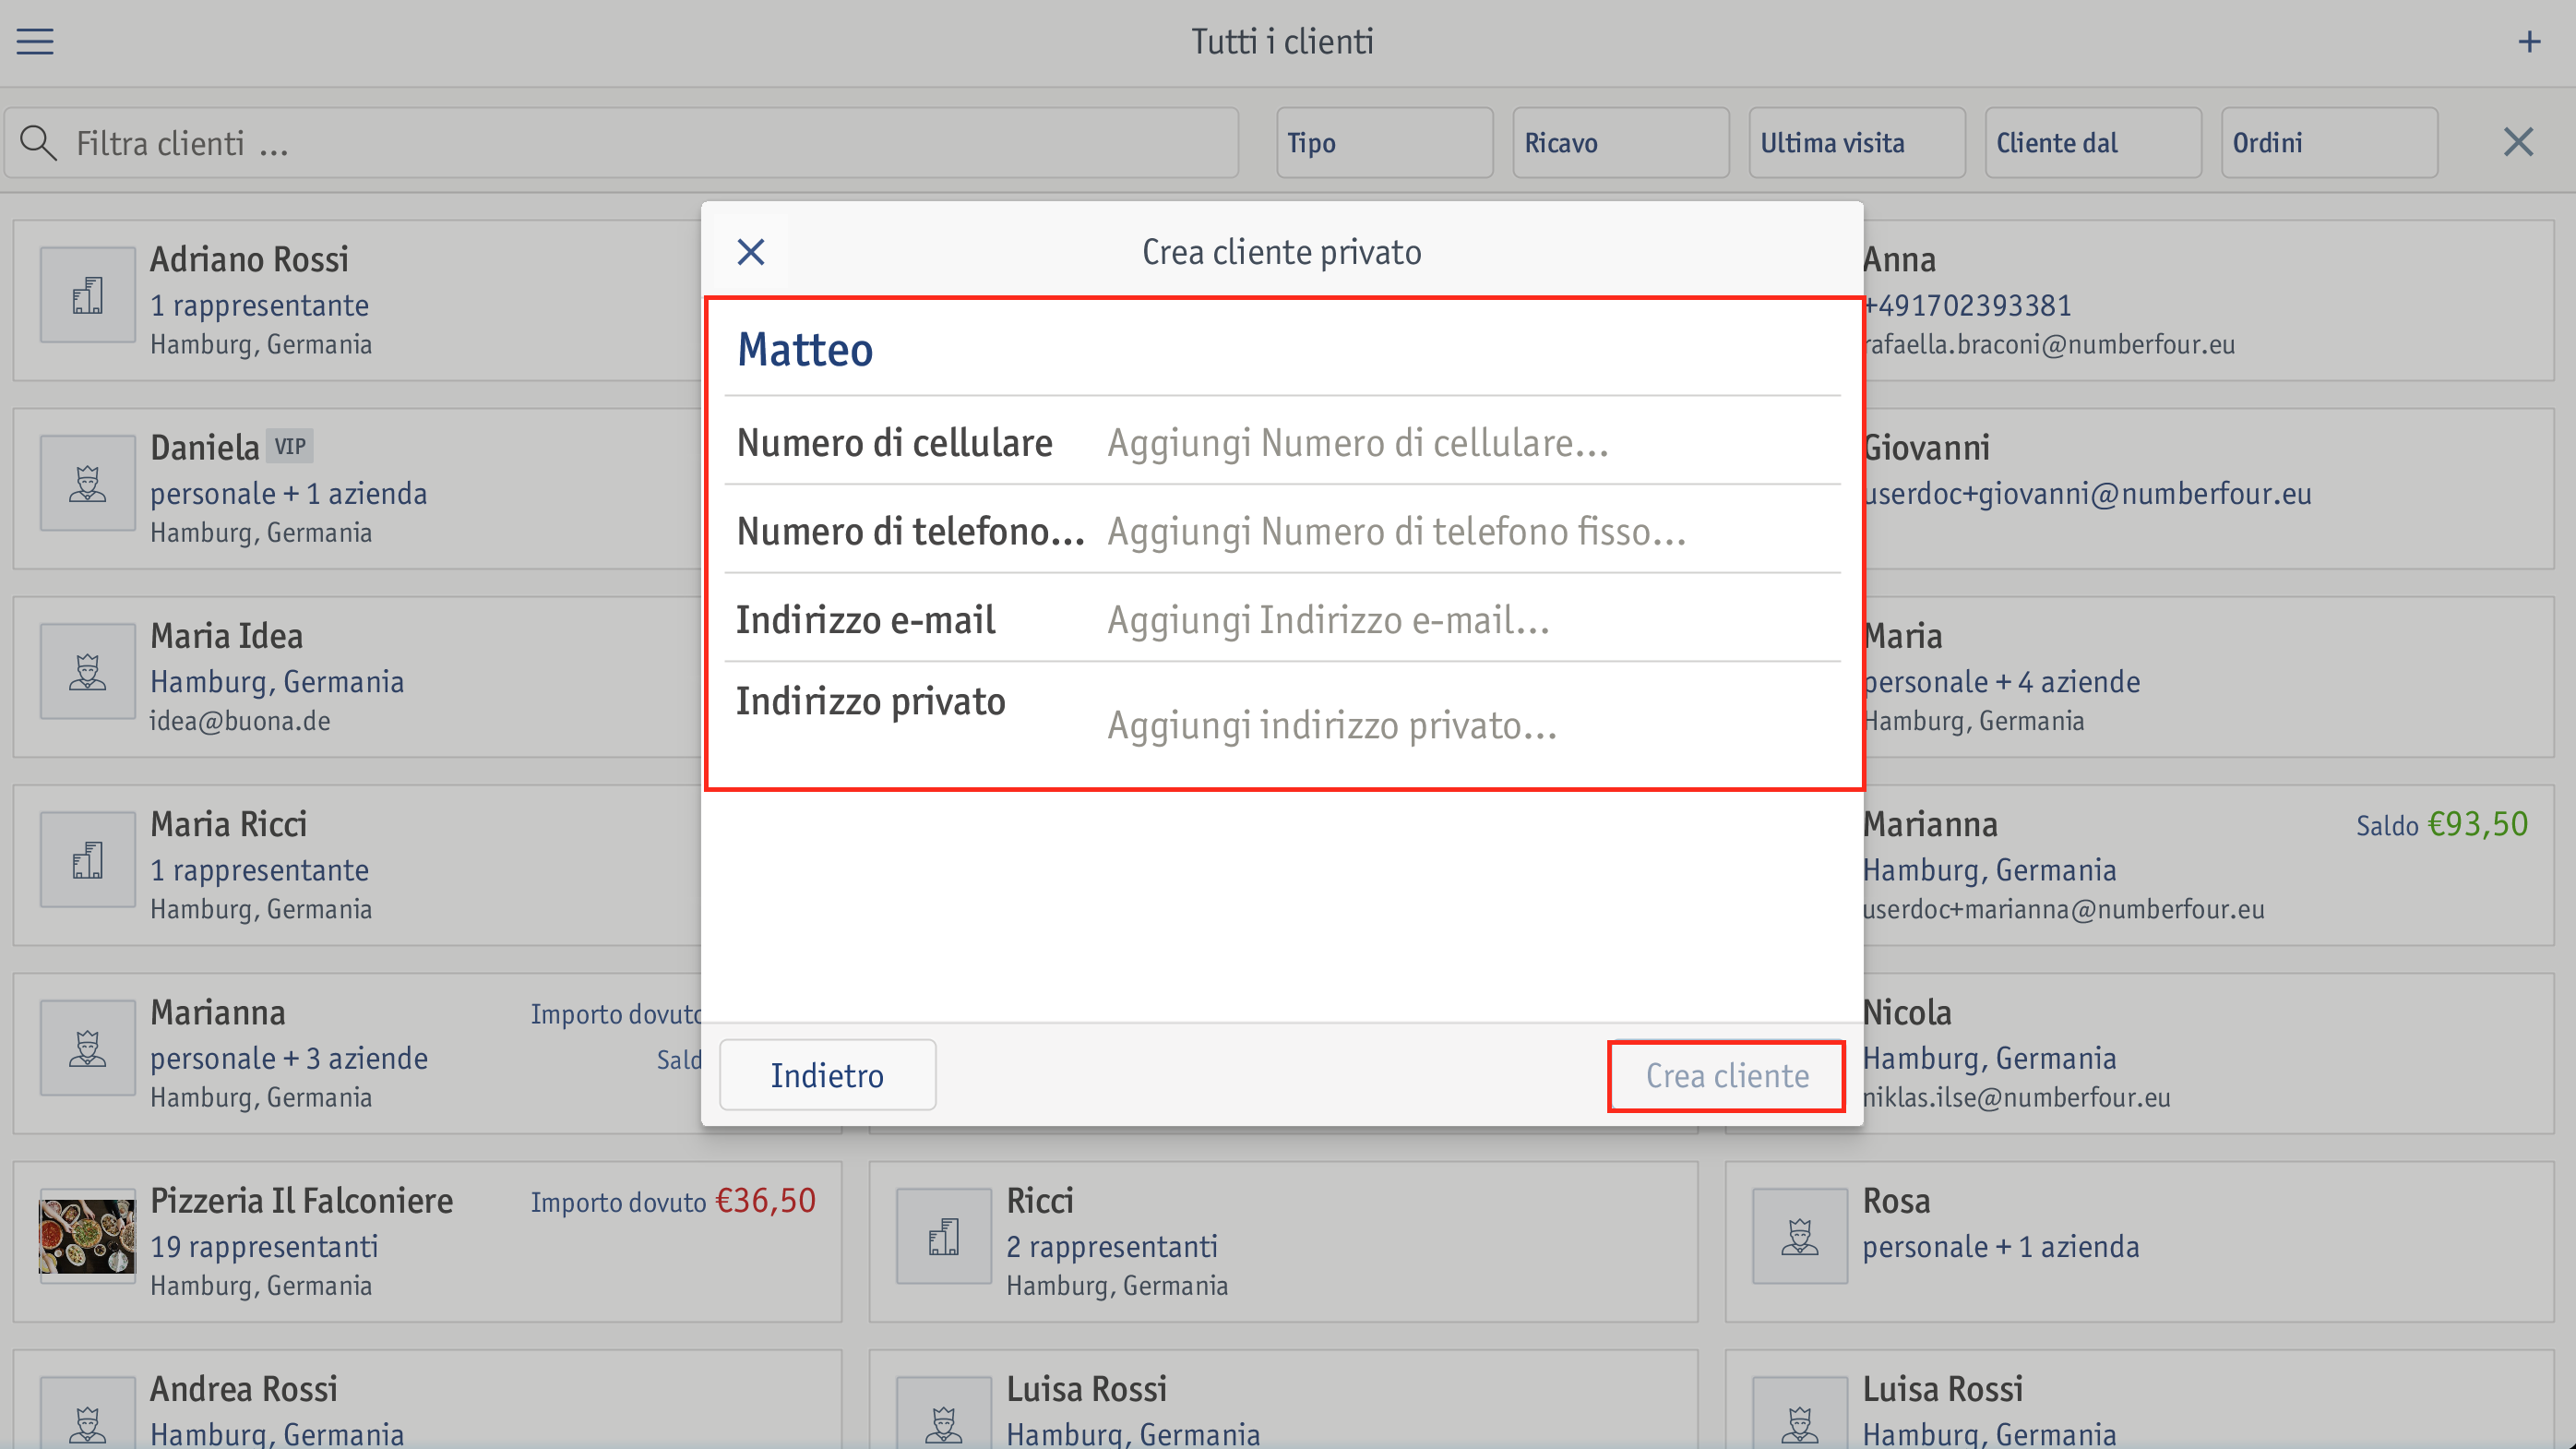
Task: Open the Ultima visita filter dropdown
Action: point(1856,143)
